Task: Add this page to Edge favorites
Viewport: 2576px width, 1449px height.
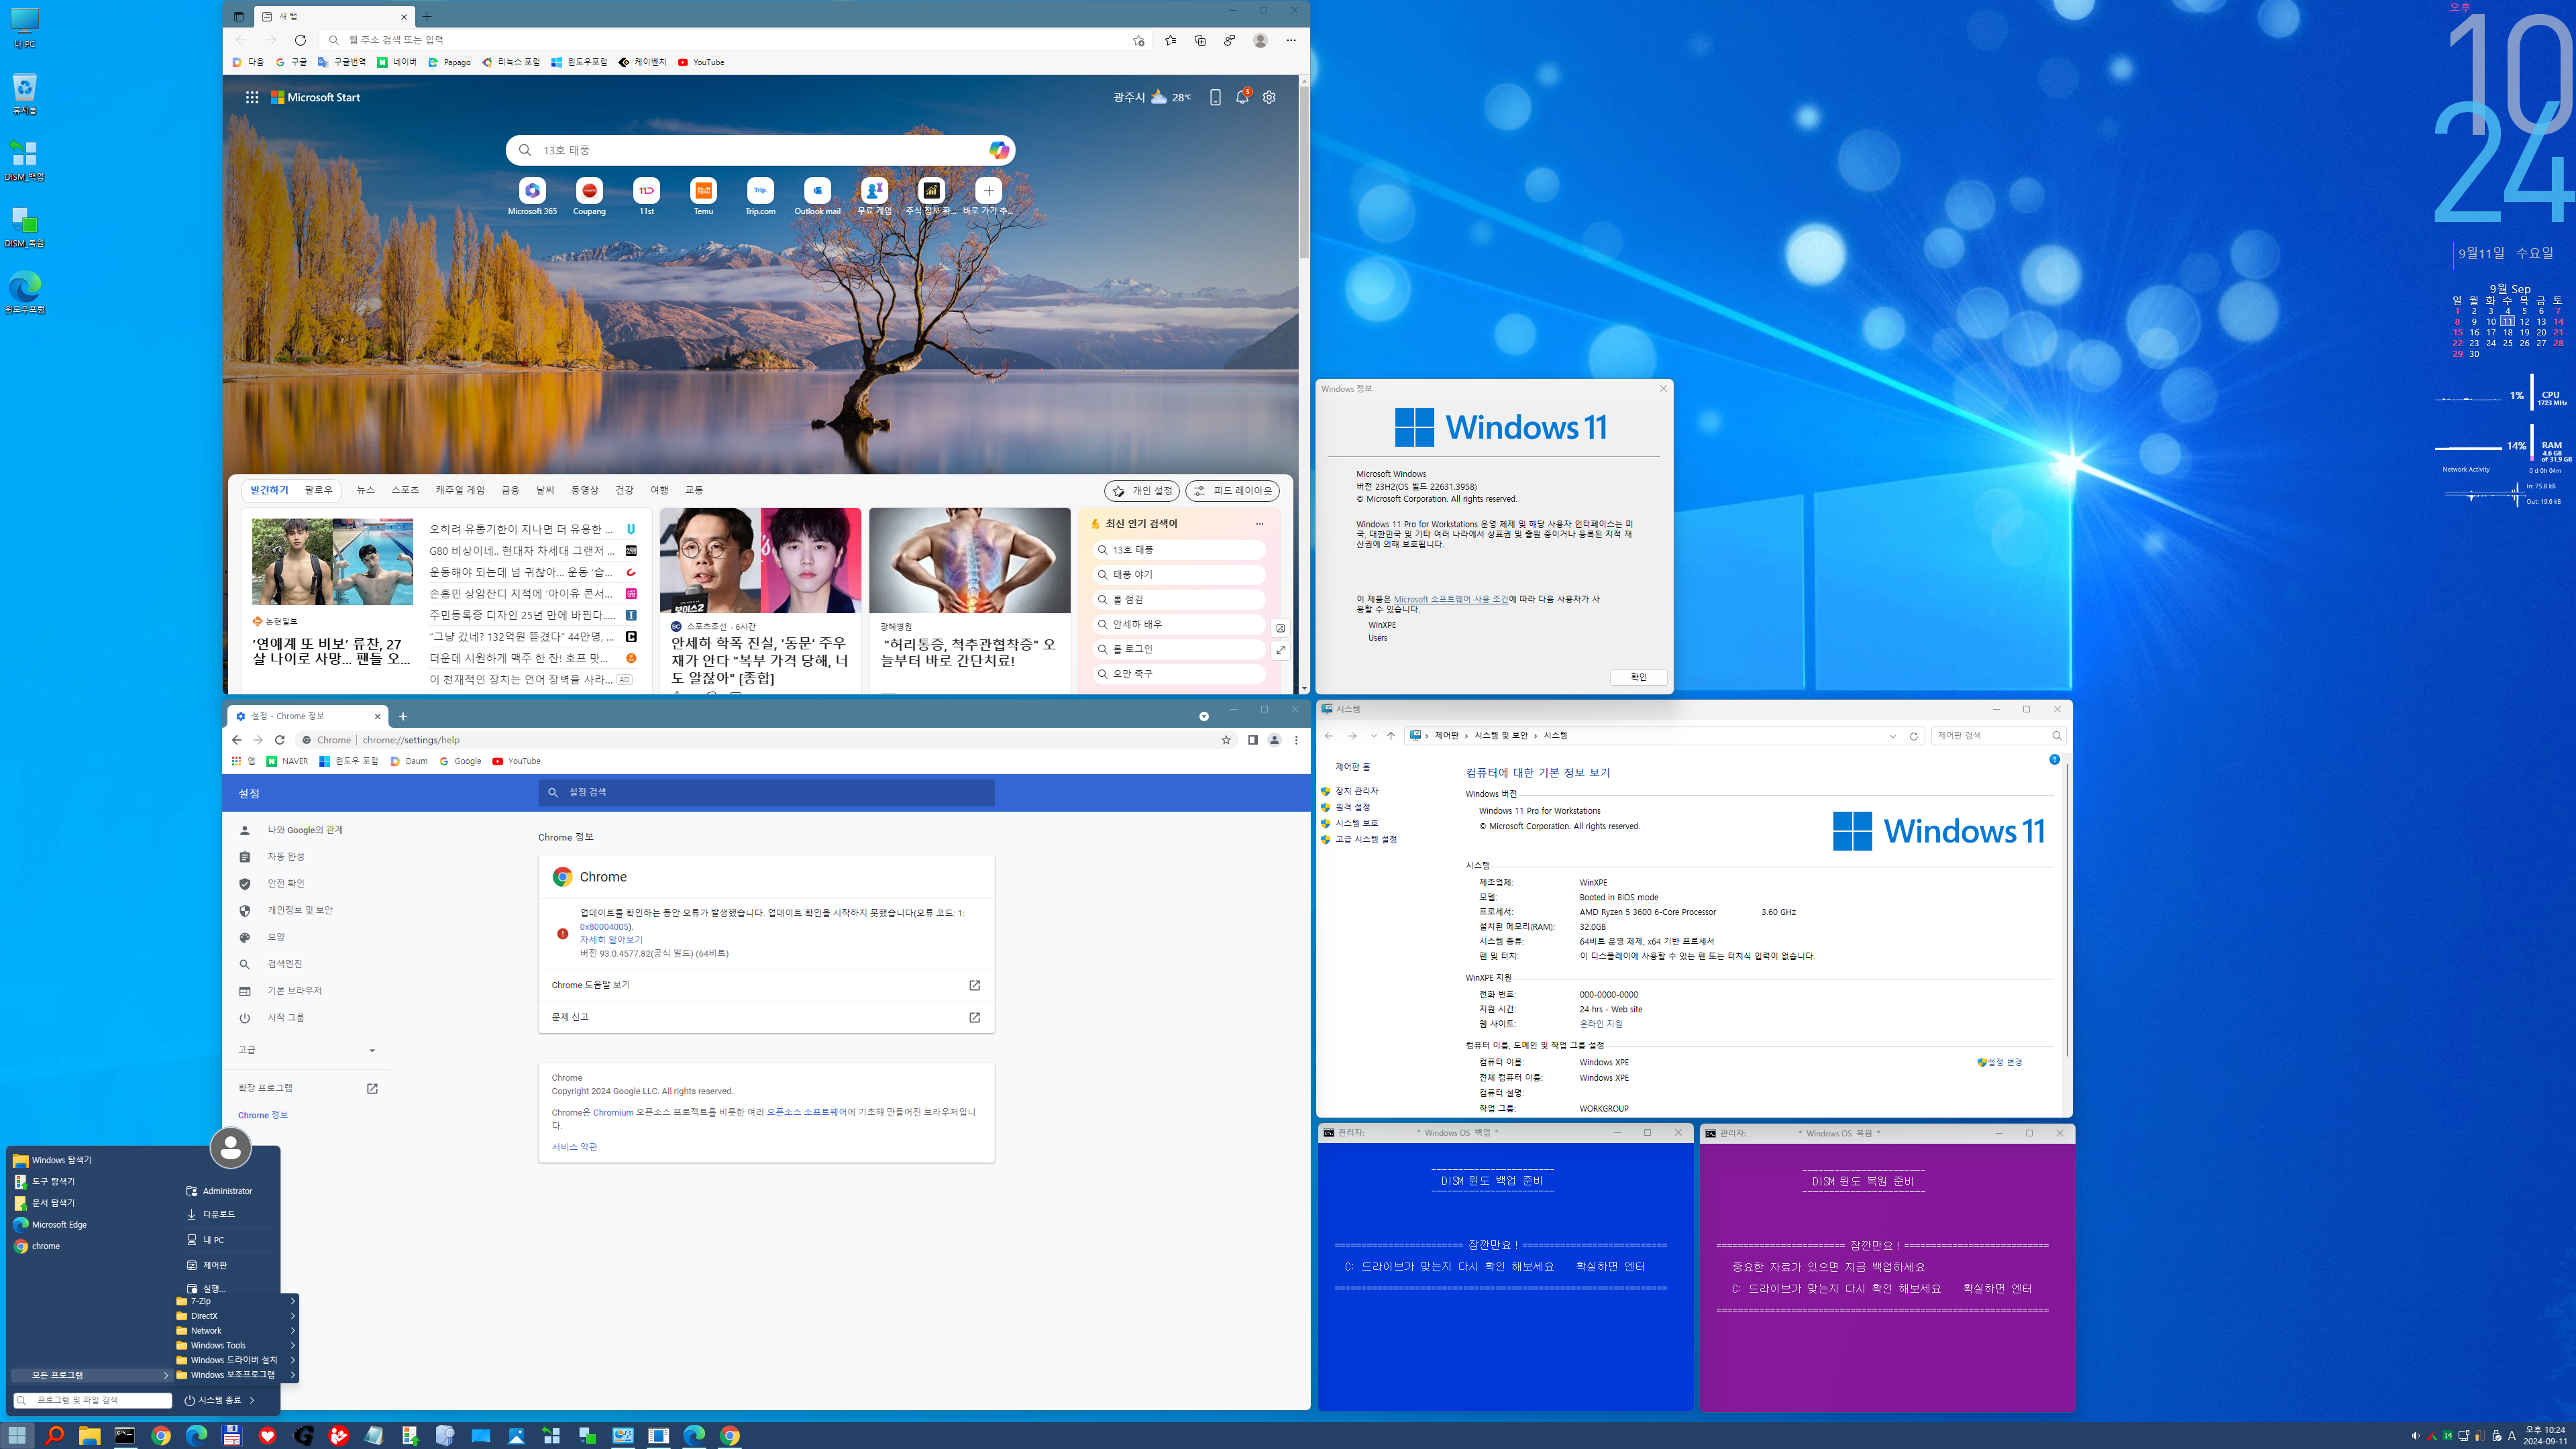Action: [x=1138, y=40]
